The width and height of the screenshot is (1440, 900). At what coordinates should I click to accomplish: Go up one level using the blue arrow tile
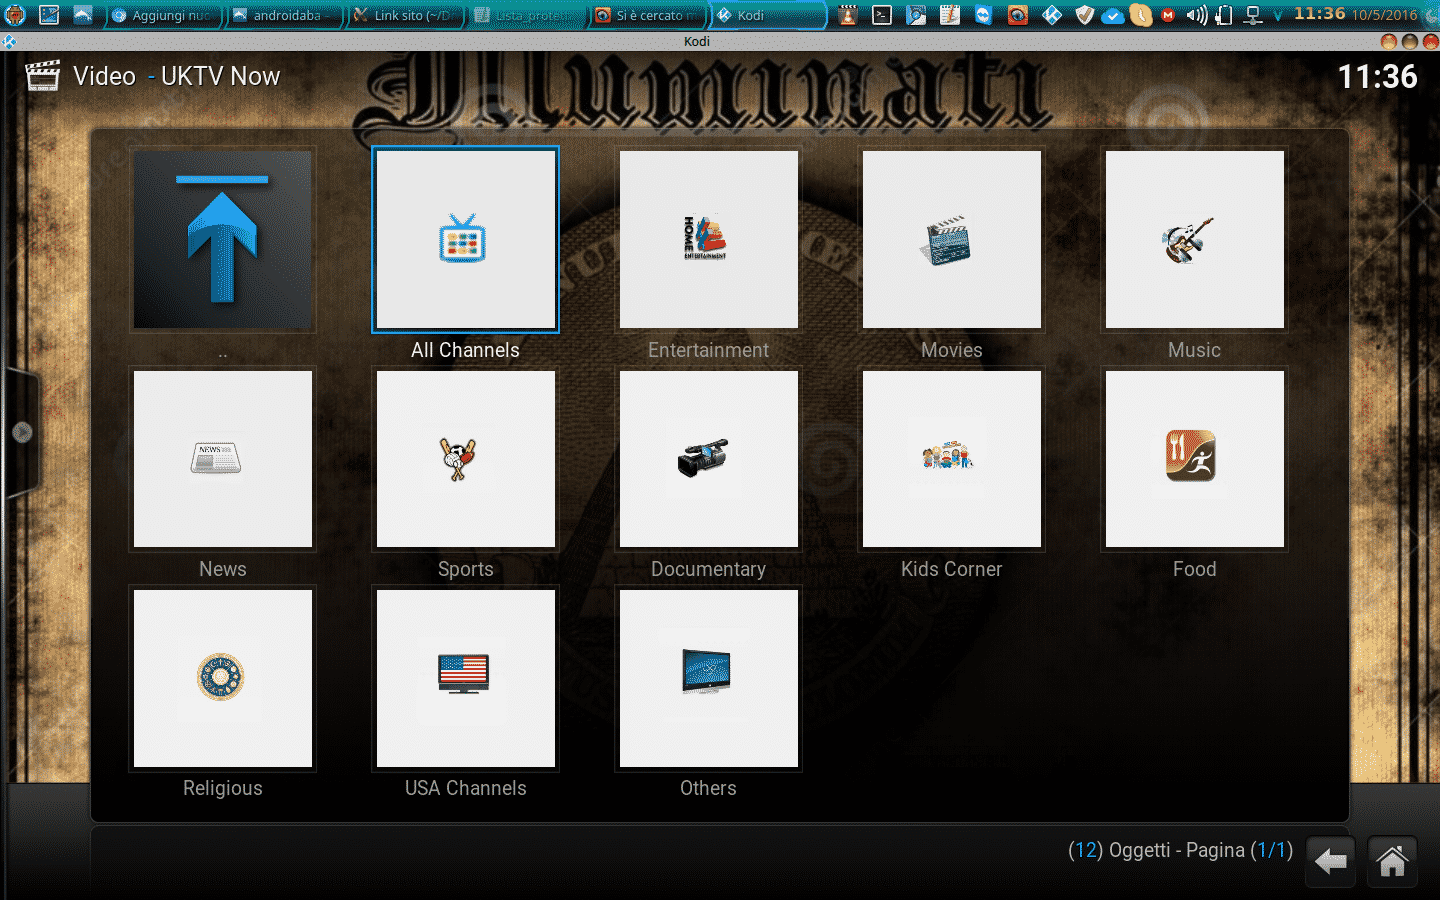pos(223,240)
